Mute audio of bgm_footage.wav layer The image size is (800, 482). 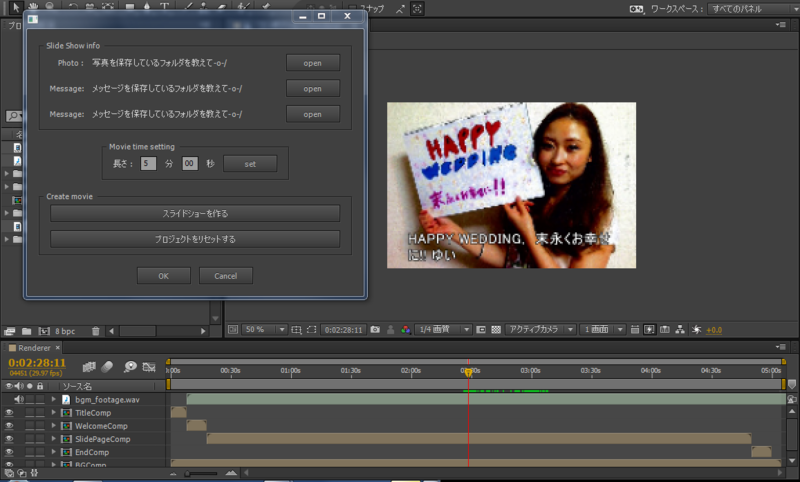19,399
